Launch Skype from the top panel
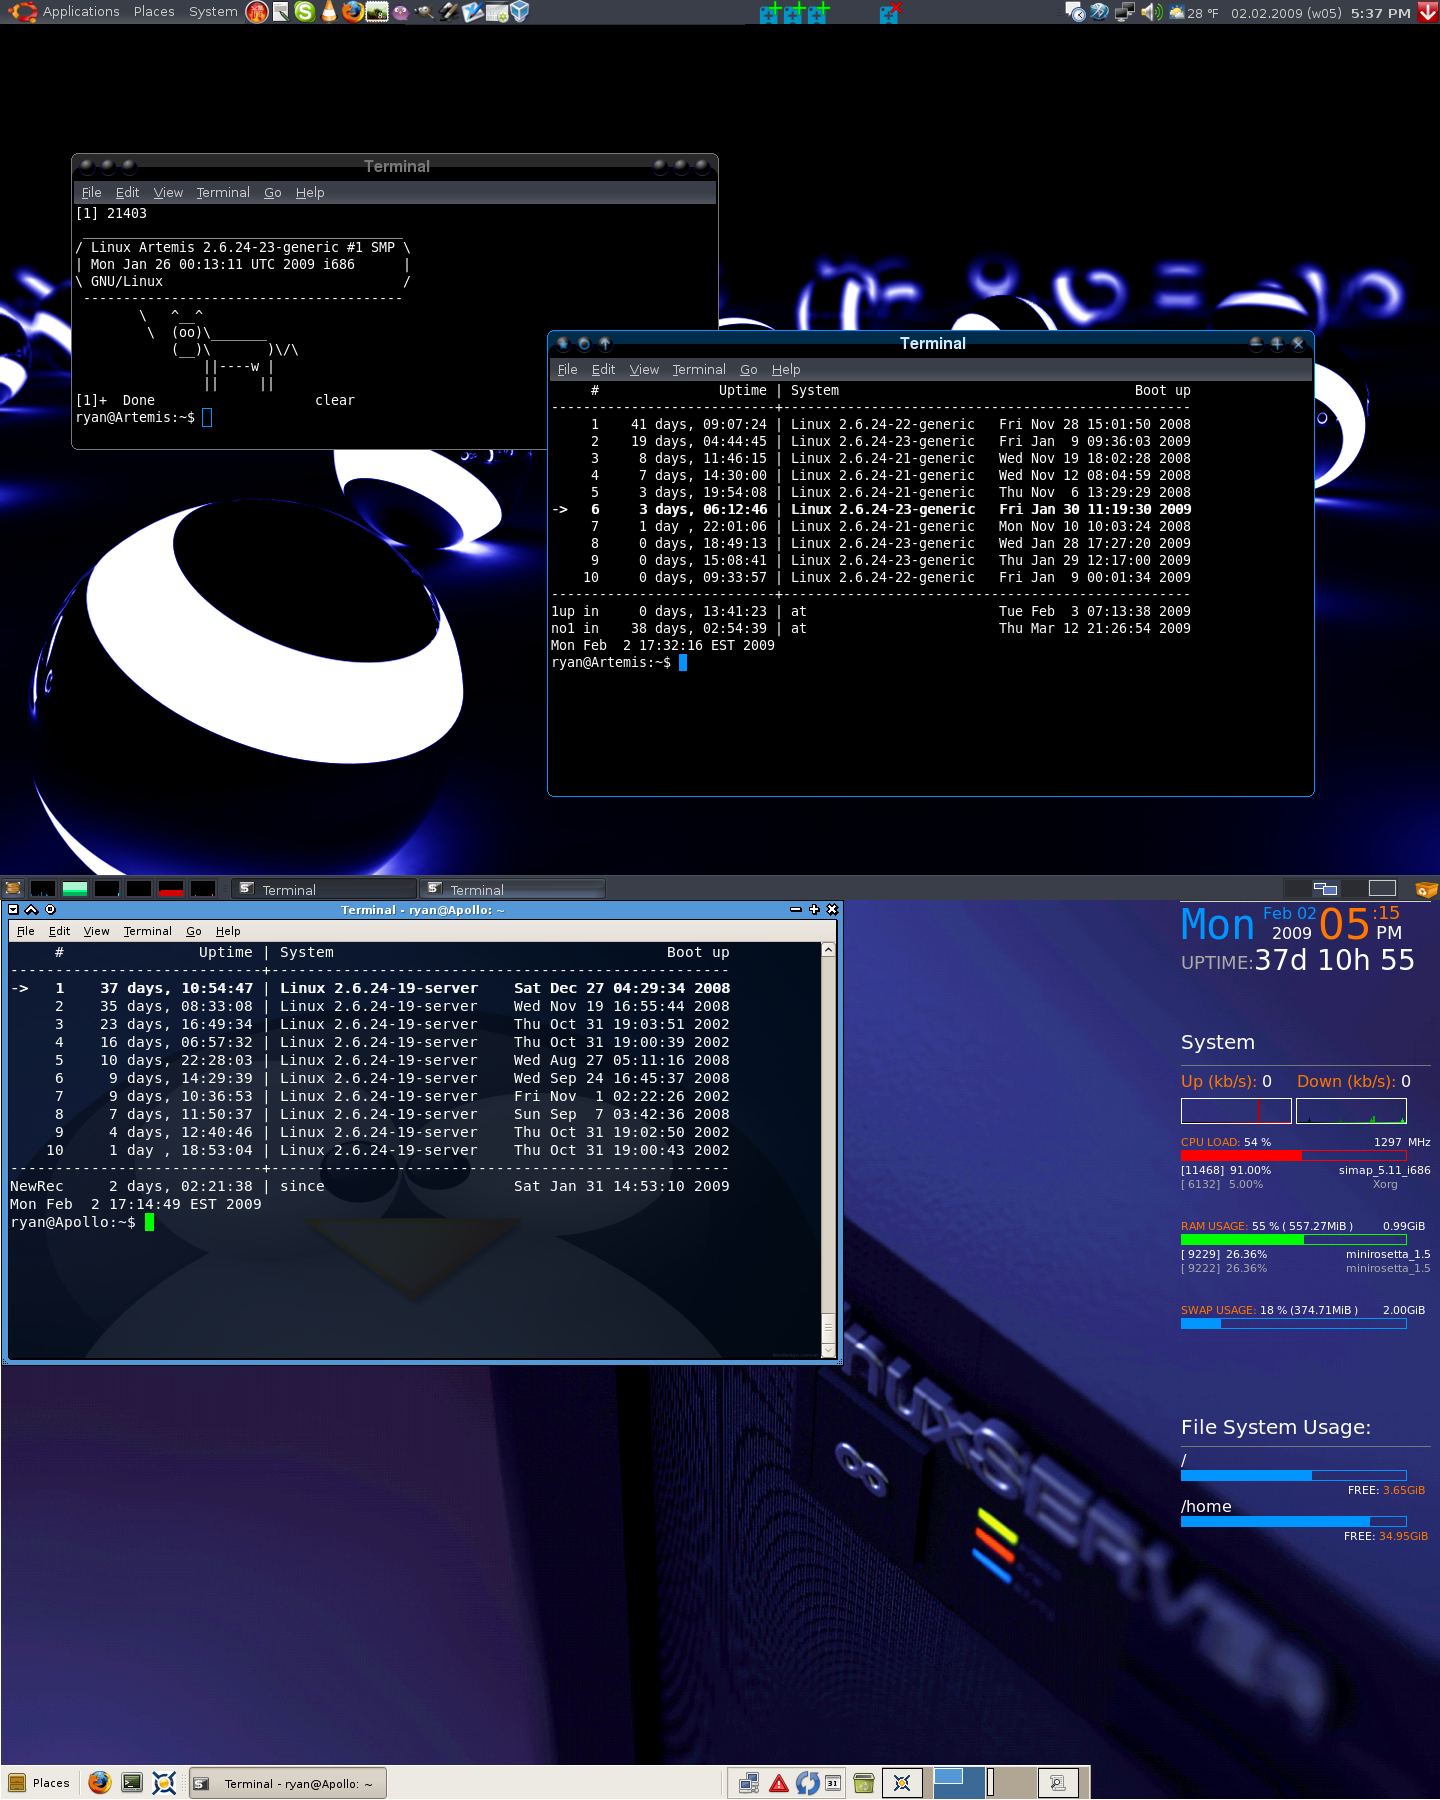Image resolution: width=1440 pixels, height=1800 pixels. pos(305,12)
